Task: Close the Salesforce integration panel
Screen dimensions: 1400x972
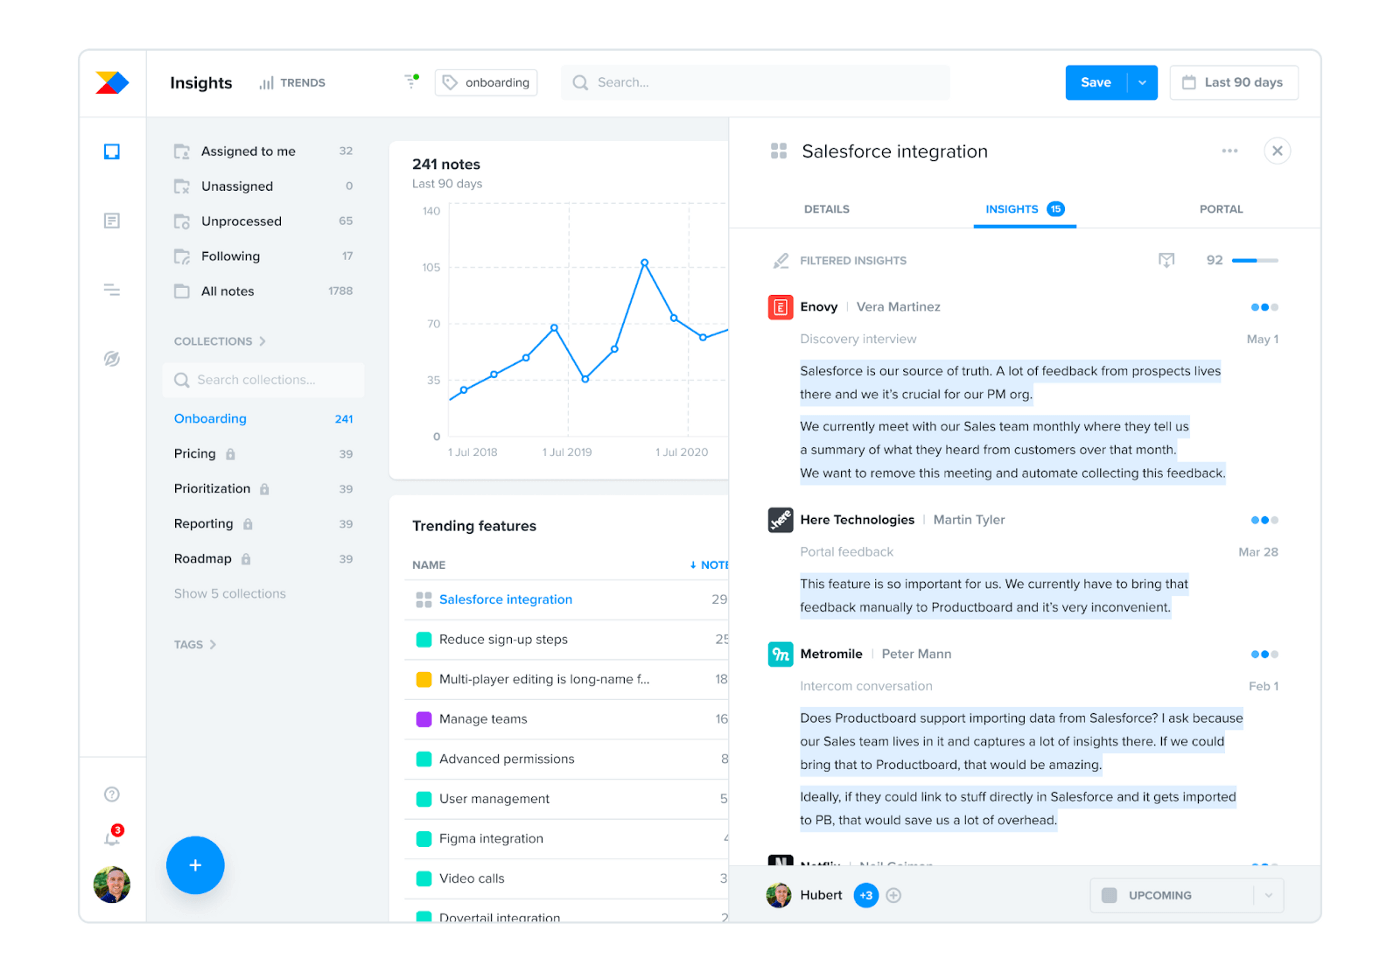Action: click(x=1277, y=151)
